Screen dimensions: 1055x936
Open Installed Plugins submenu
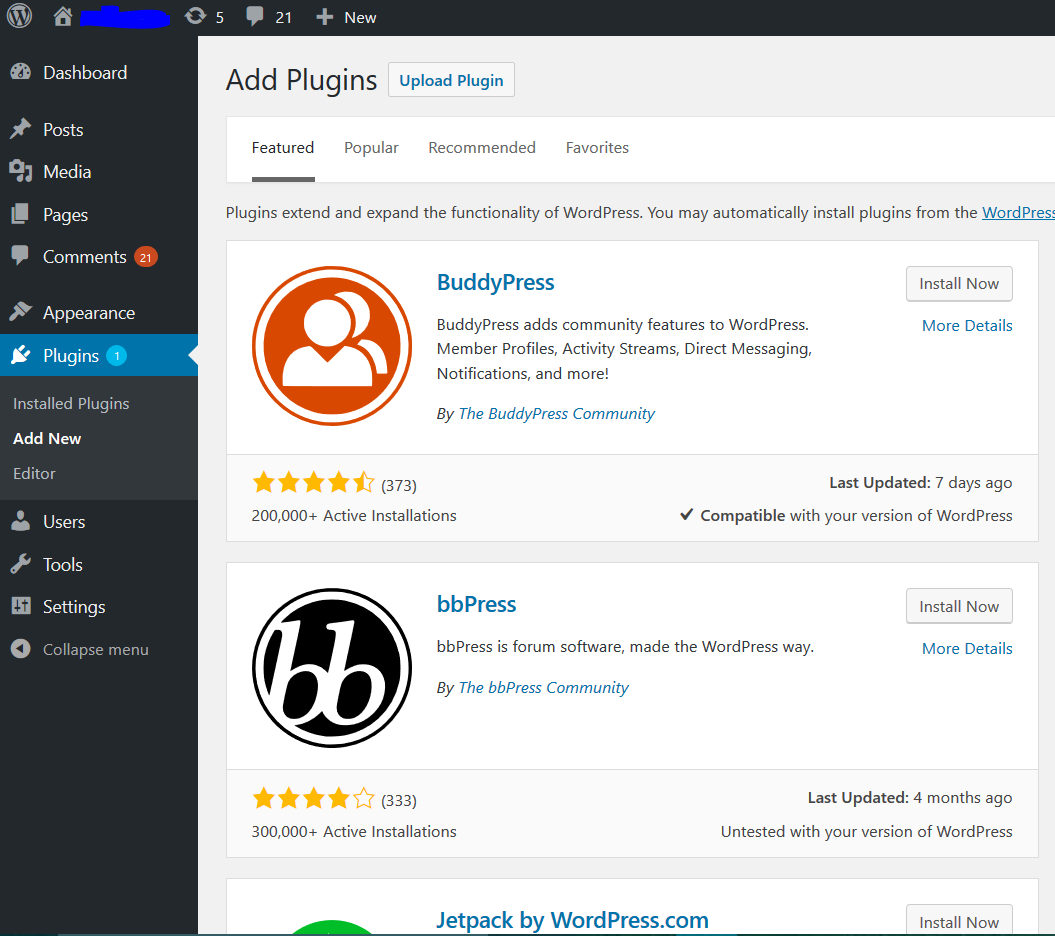(x=71, y=404)
